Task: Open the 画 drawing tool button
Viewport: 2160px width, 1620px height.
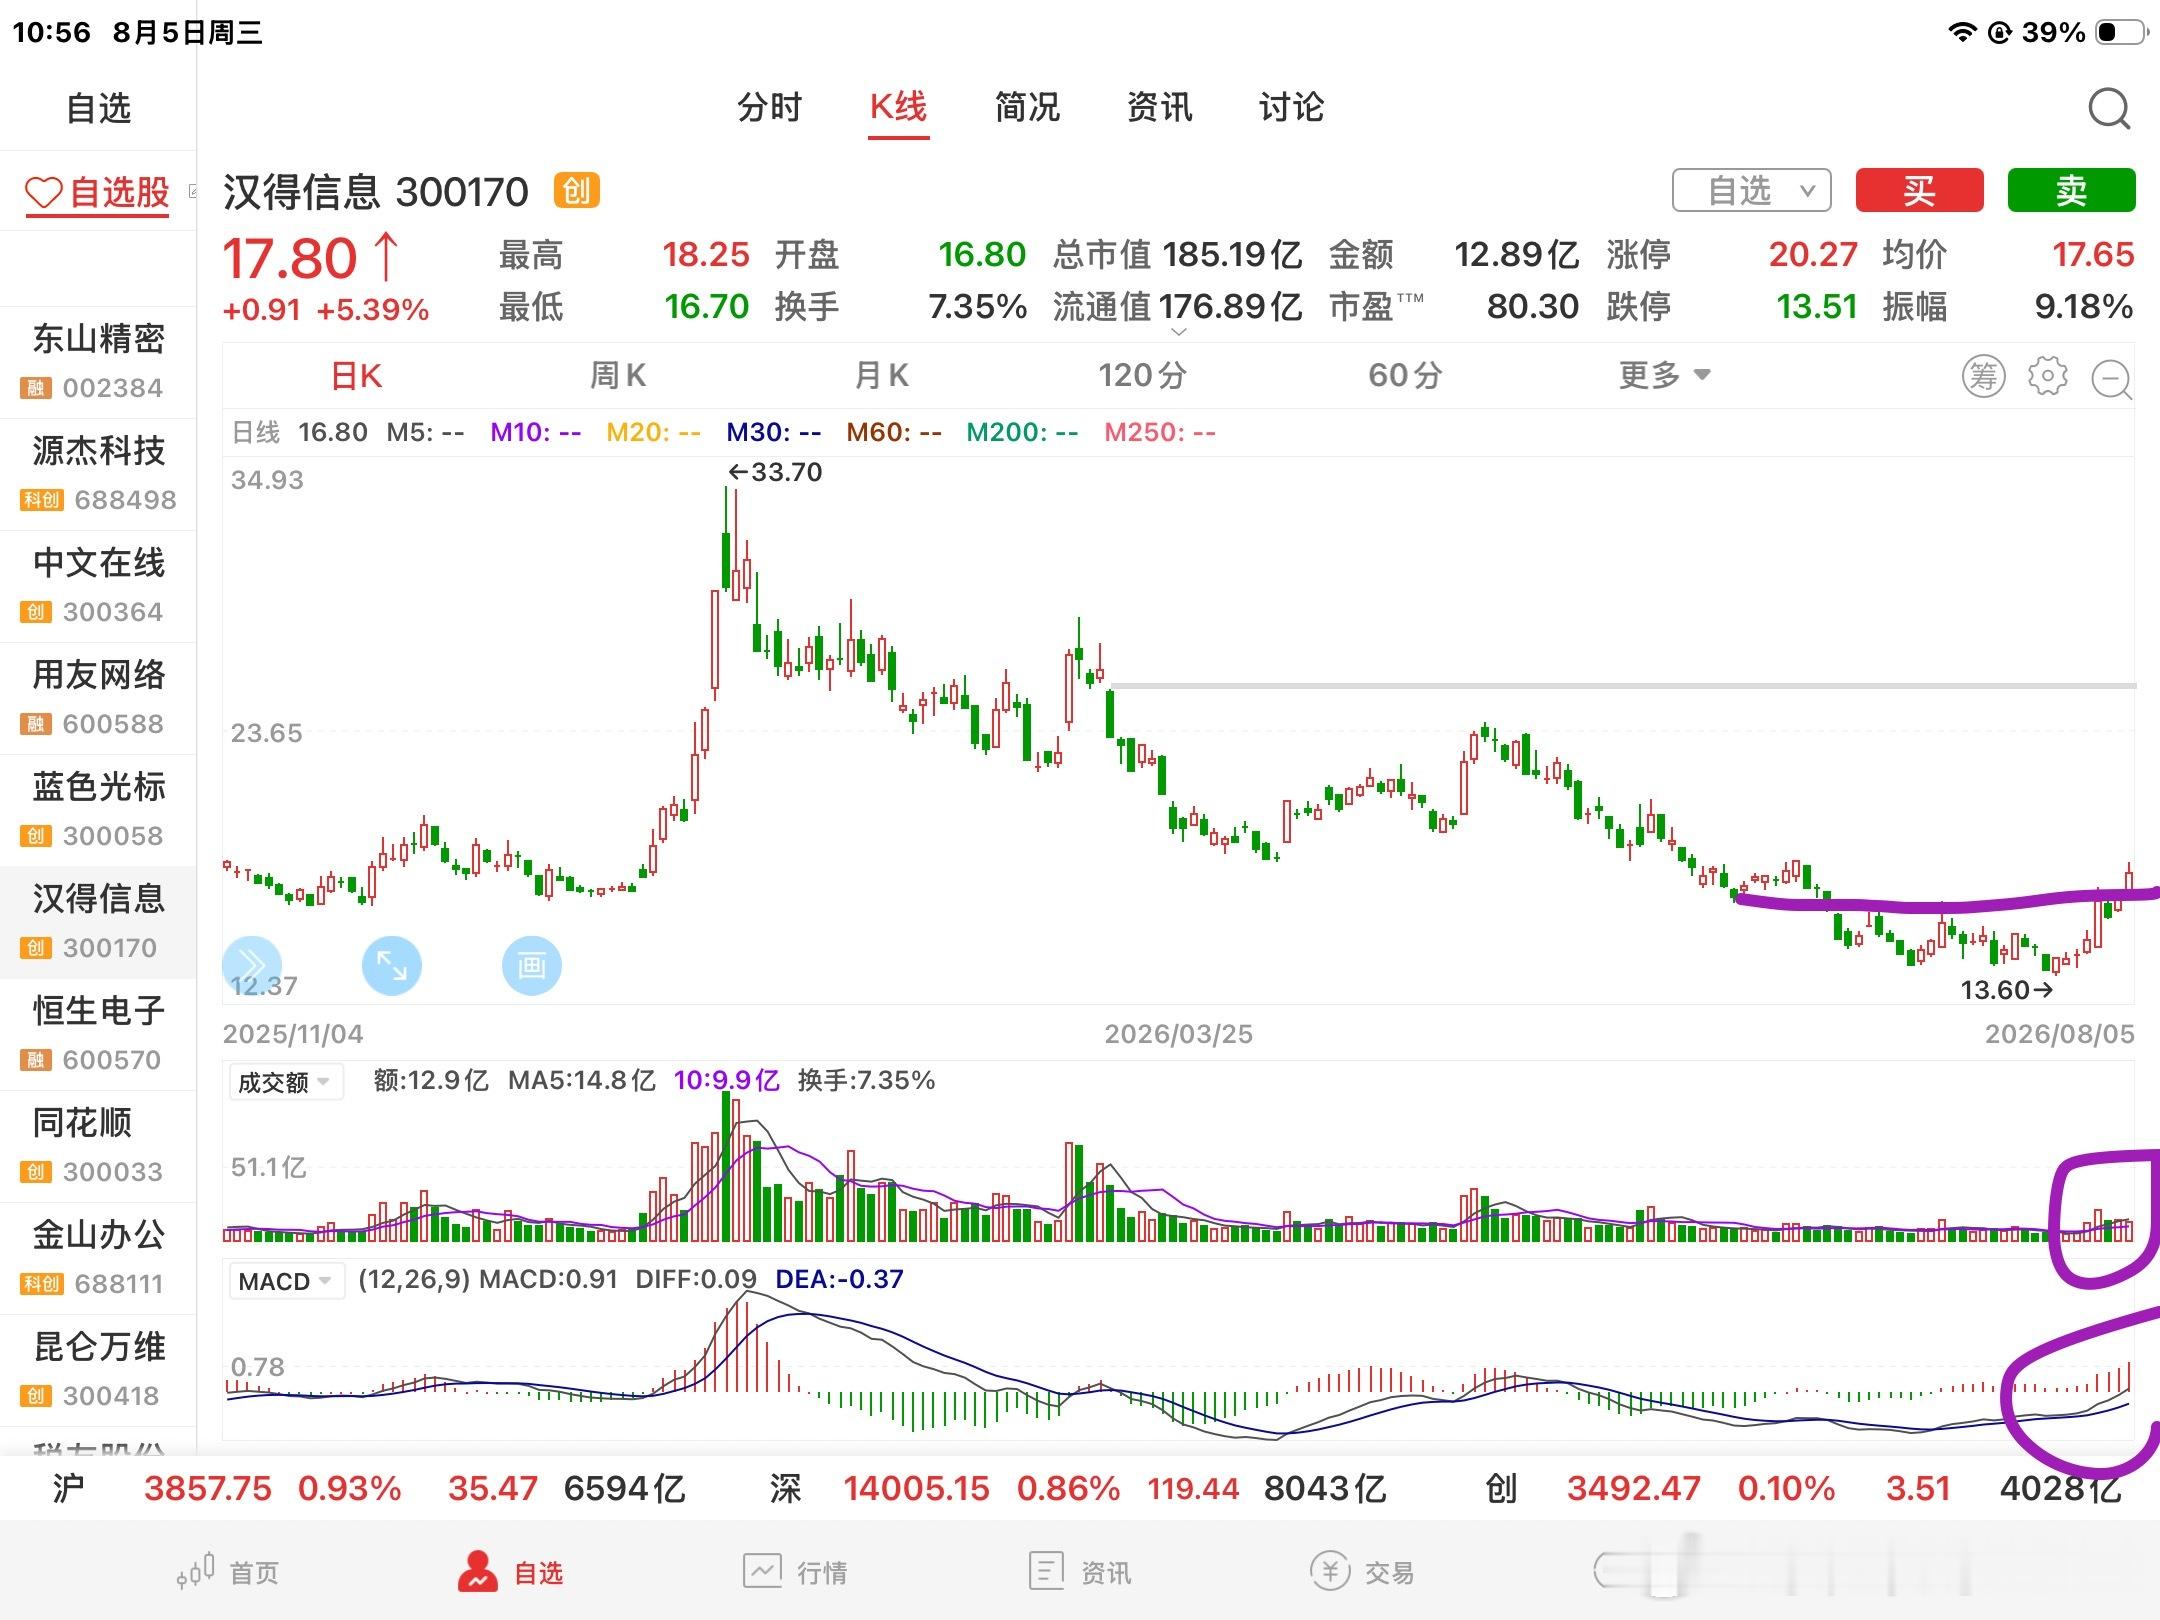Action: coord(531,965)
